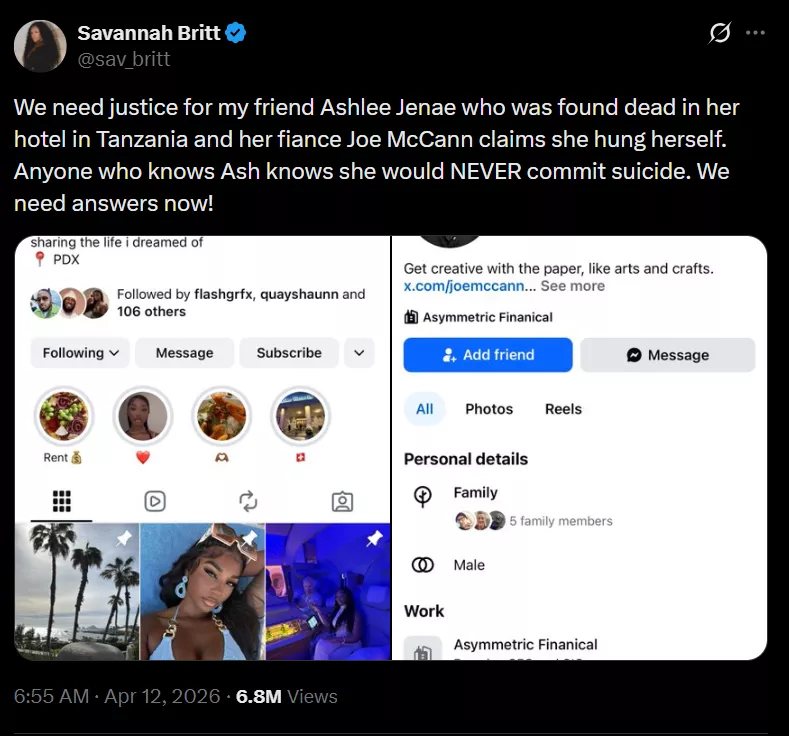Image resolution: width=789 pixels, height=736 pixels.
Task: Click the Male gender icon
Action: point(423,565)
